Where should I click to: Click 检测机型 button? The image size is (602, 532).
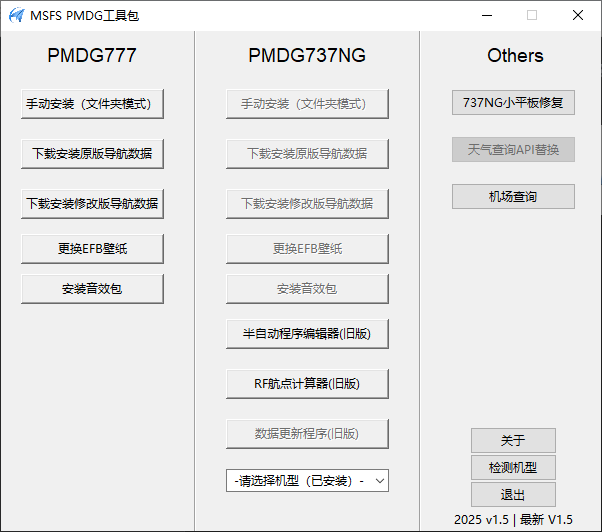tap(513, 468)
